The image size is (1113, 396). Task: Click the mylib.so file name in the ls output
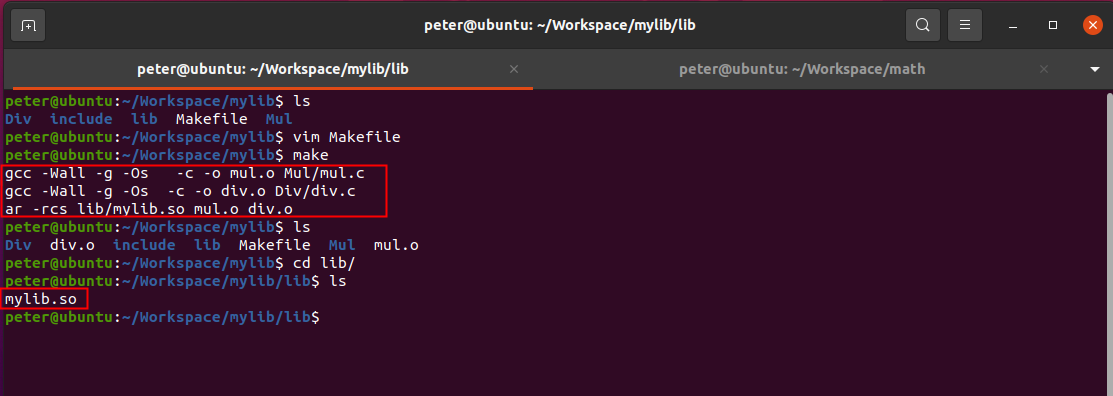(x=40, y=299)
